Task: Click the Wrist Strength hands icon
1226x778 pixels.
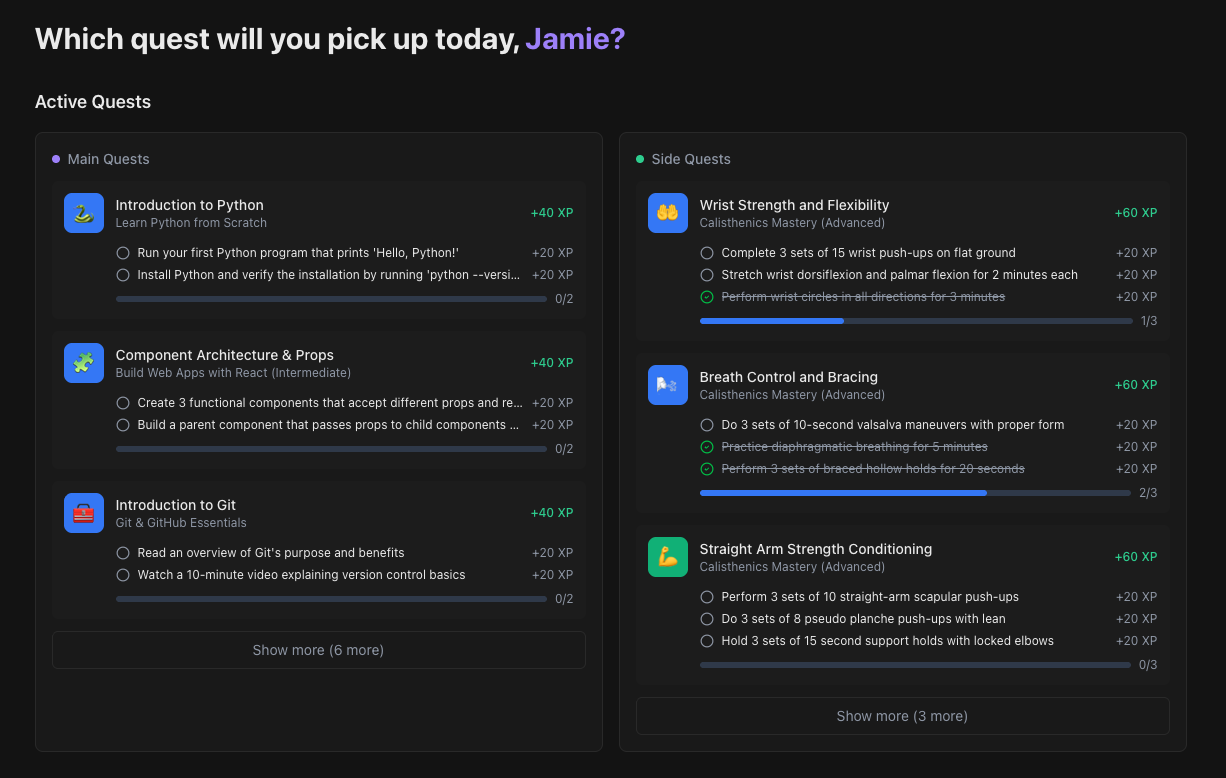Action: coord(668,213)
